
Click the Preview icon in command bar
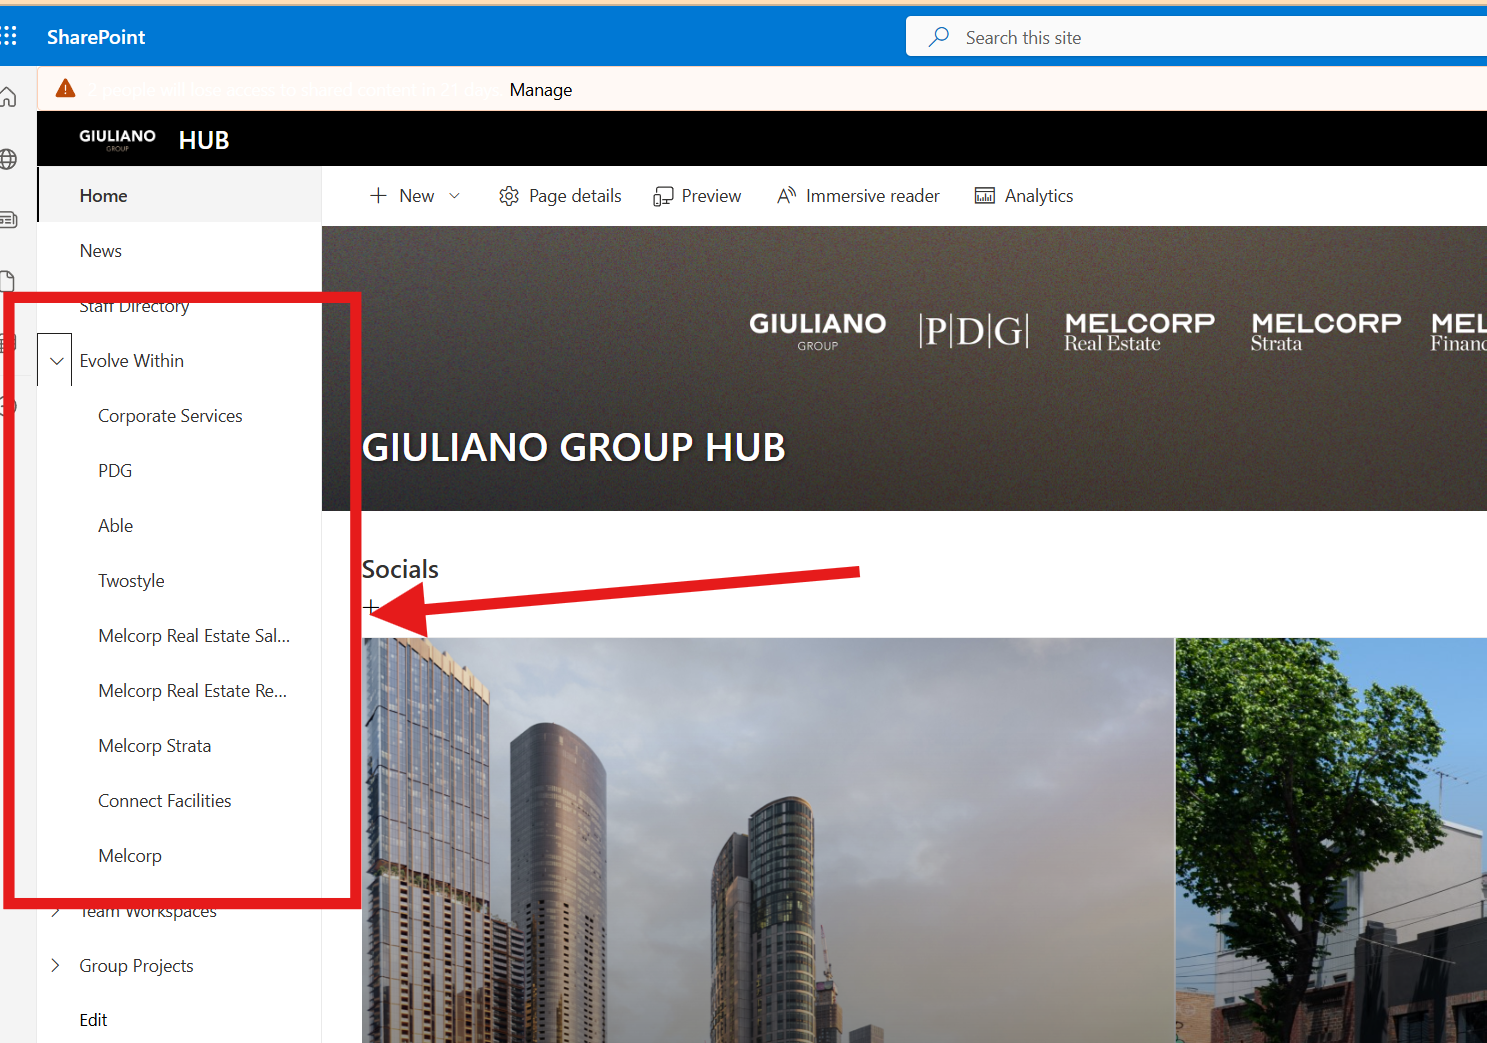tap(663, 196)
